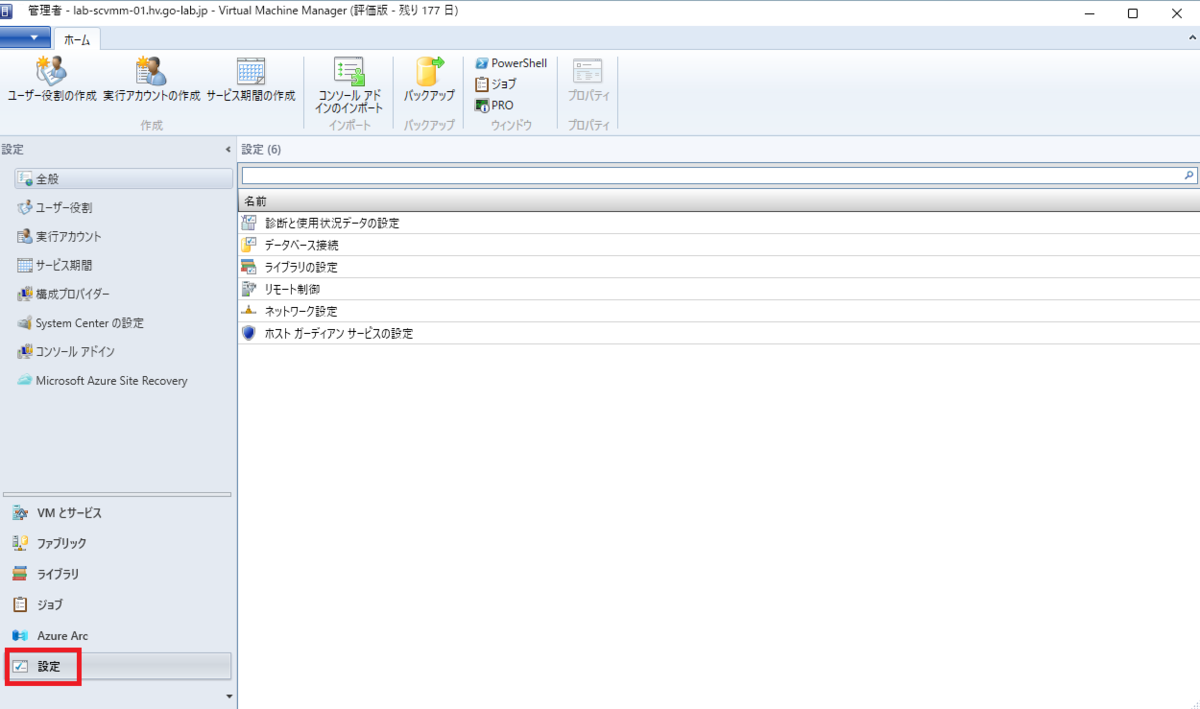
Task: Click inside the settings search field
Action: [x=711, y=175]
